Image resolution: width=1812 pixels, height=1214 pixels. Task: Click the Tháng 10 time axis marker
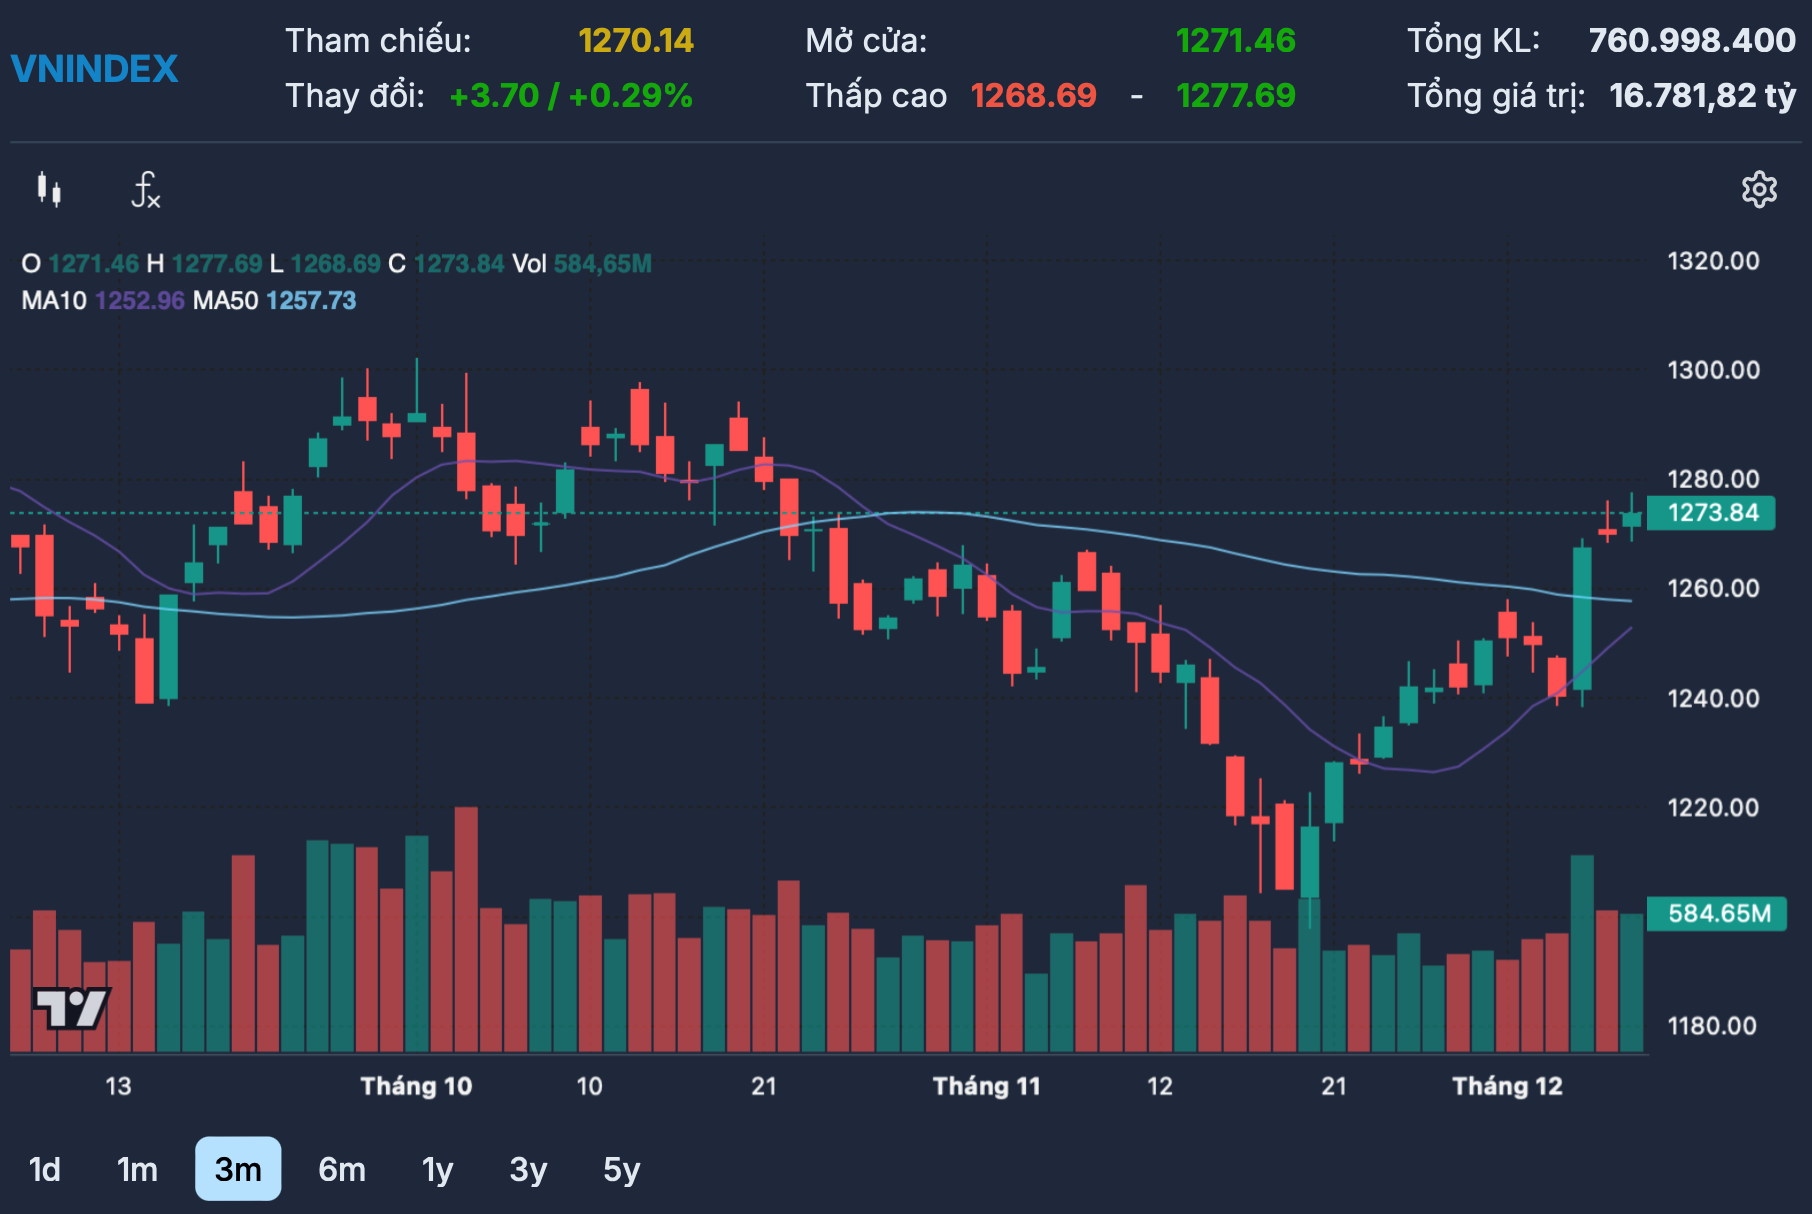tap(416, 1086)
